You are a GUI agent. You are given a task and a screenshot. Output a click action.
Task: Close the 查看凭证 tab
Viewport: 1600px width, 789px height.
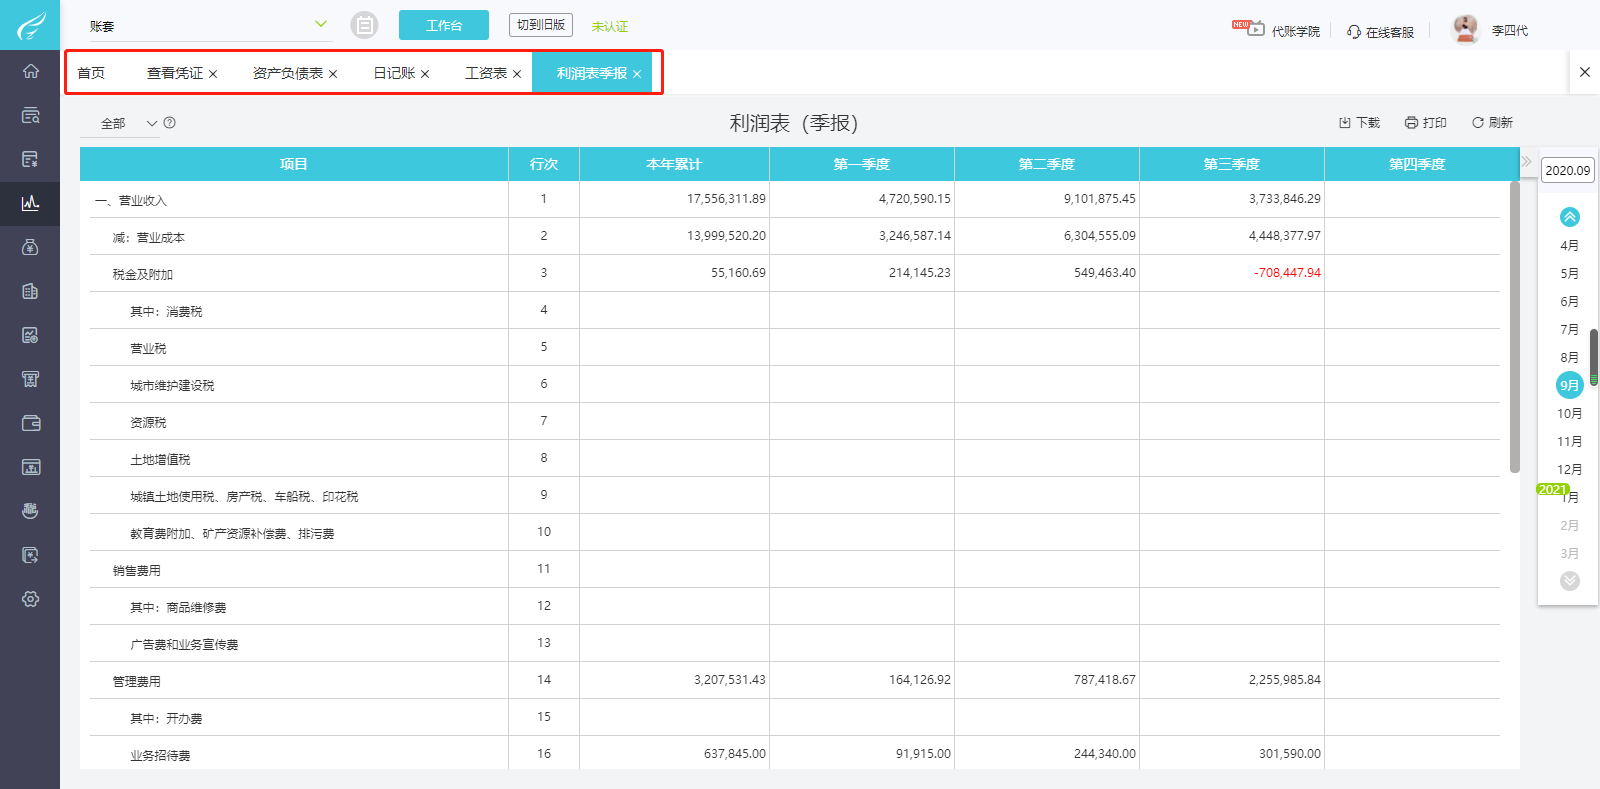[x=213, y=74]
